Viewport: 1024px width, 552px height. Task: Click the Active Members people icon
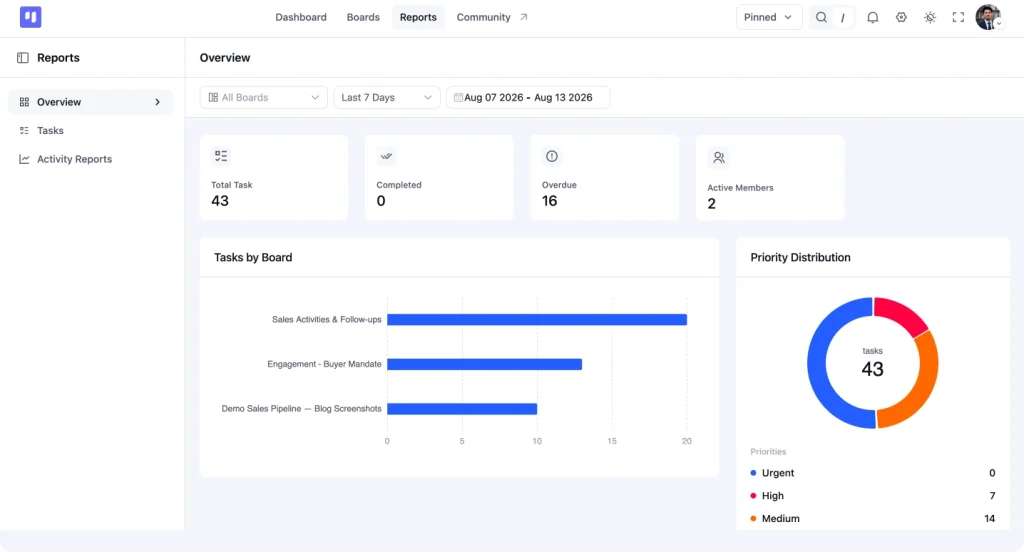tap(718, 157)
